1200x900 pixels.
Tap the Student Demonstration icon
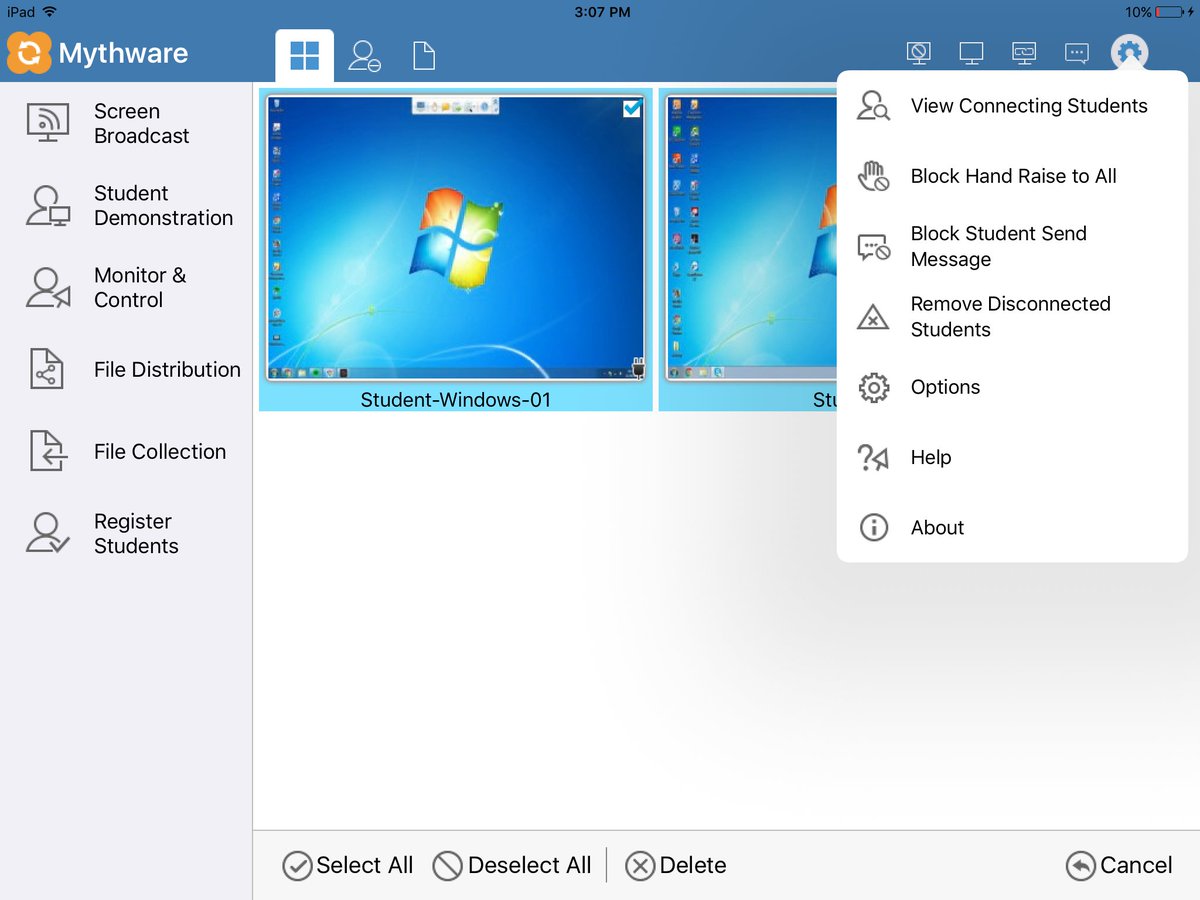tap(47, 205)
